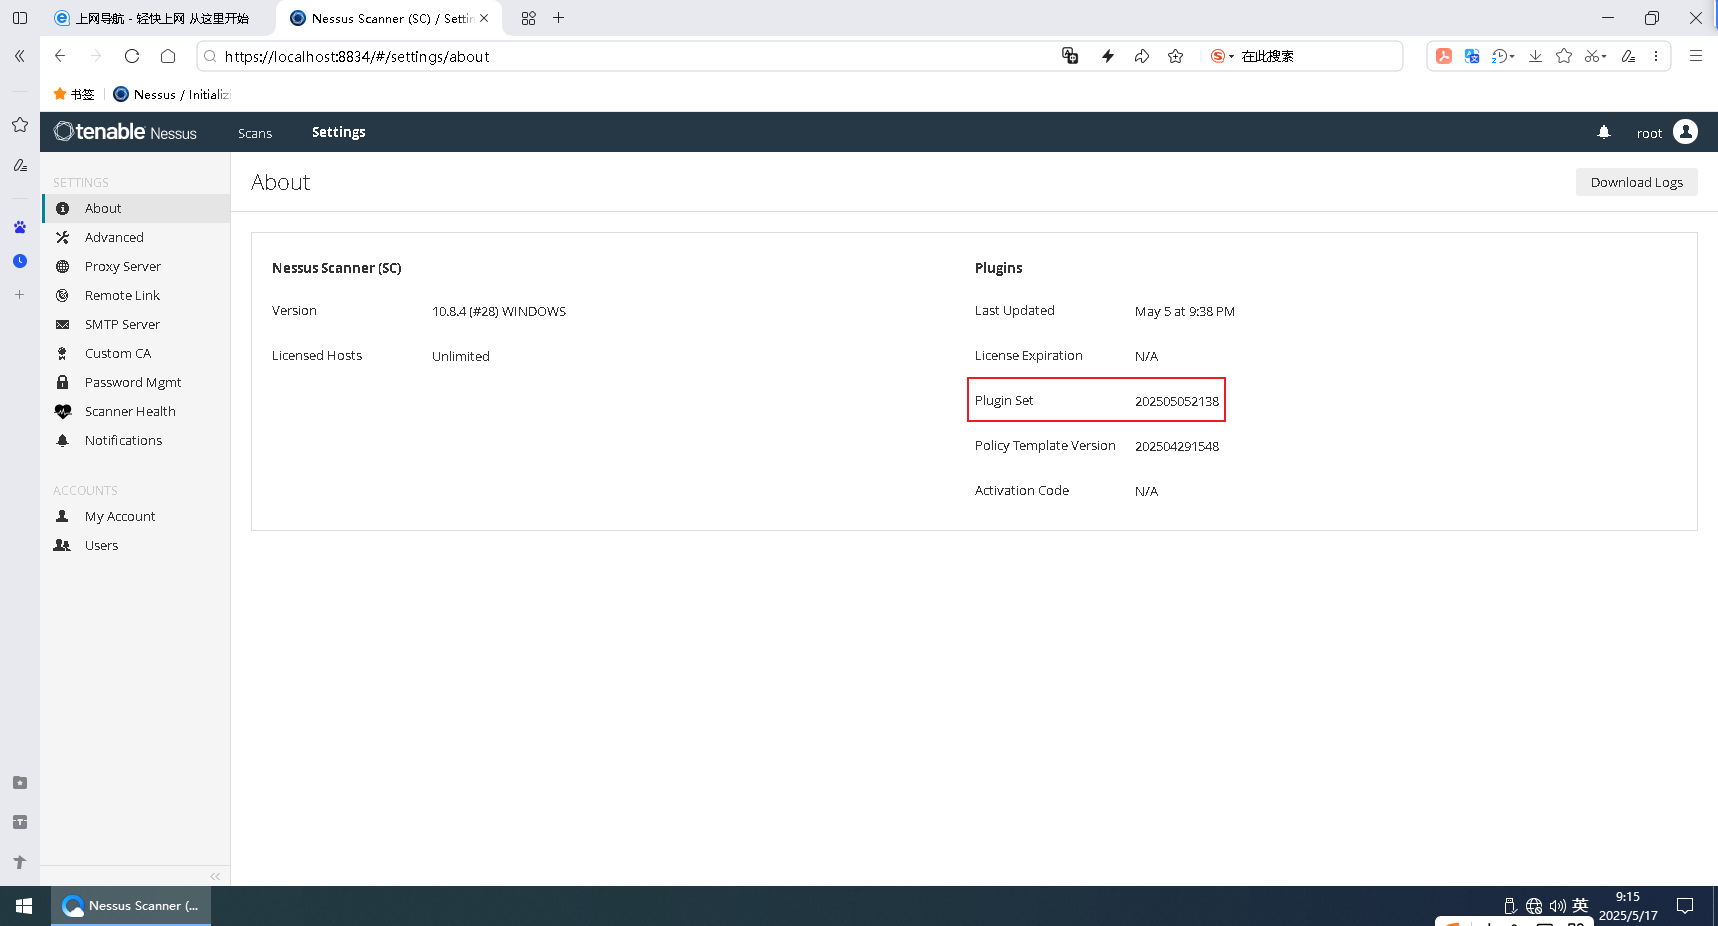
Task: Open the Scans navigation tab
Action: tap(255, 133)
